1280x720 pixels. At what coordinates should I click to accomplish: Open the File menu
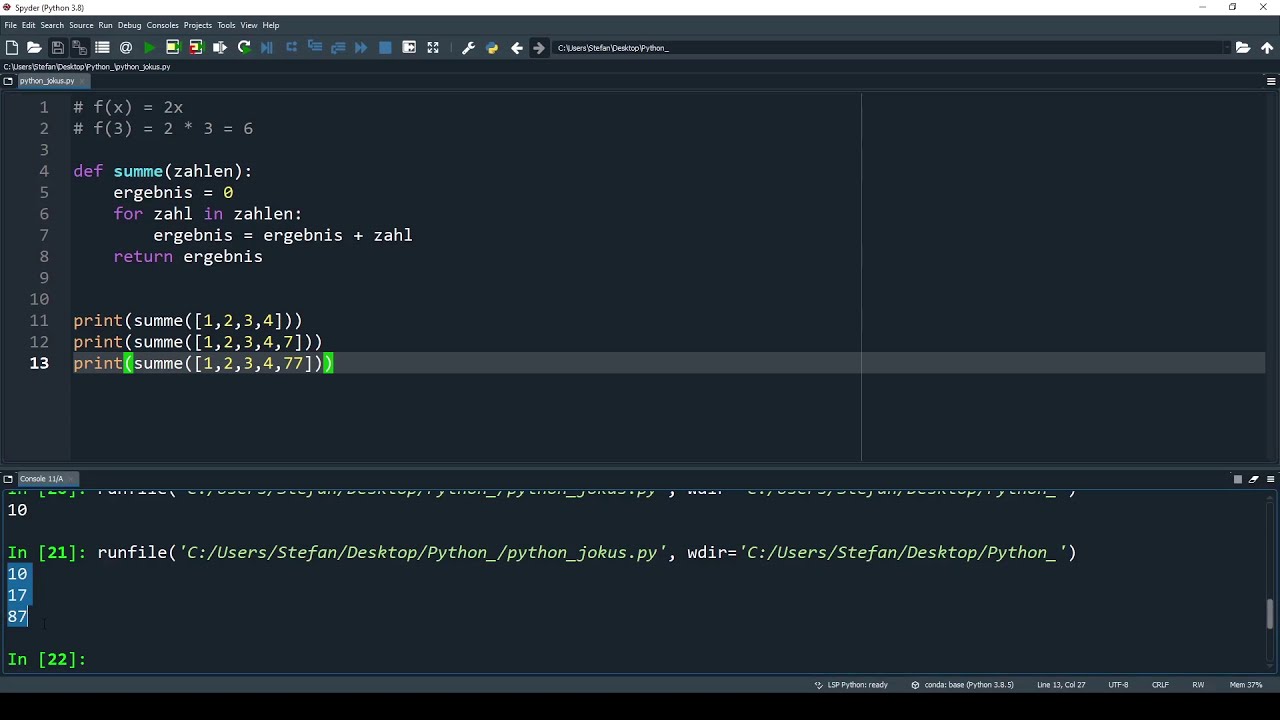[10, 25]
